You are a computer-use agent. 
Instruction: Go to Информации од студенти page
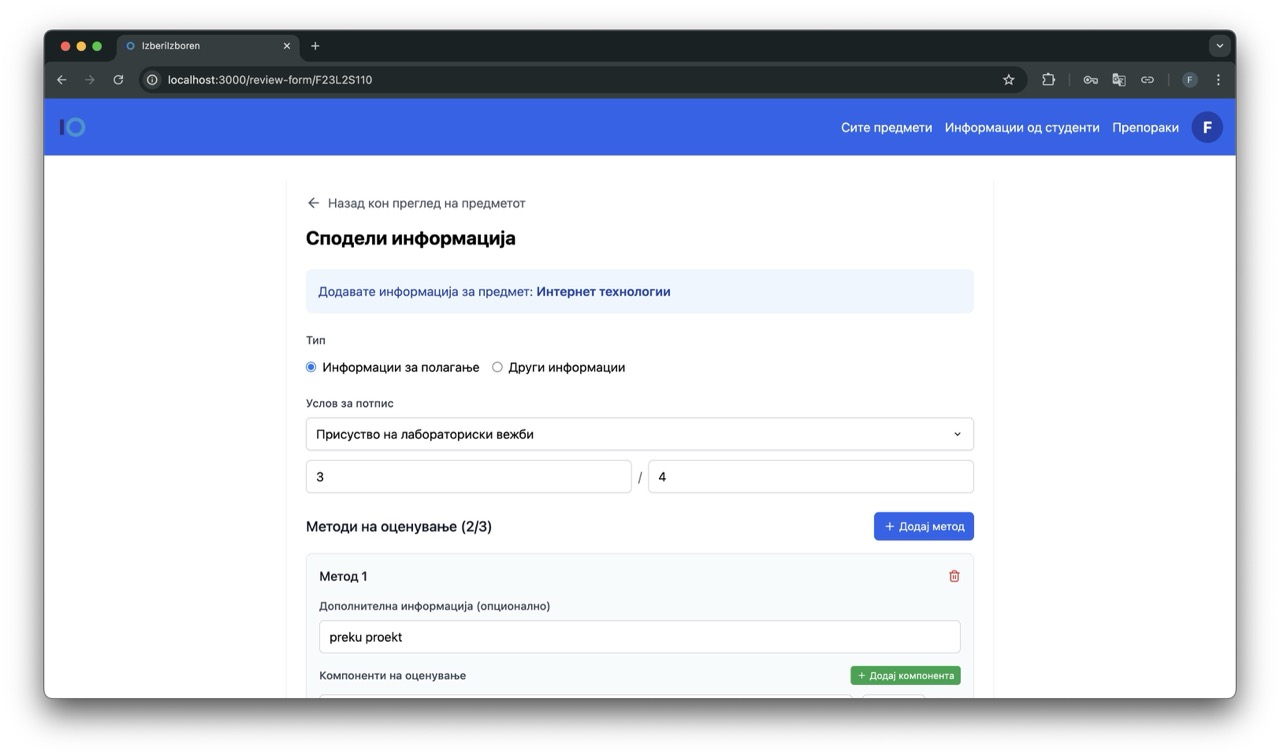point(1021,127)
